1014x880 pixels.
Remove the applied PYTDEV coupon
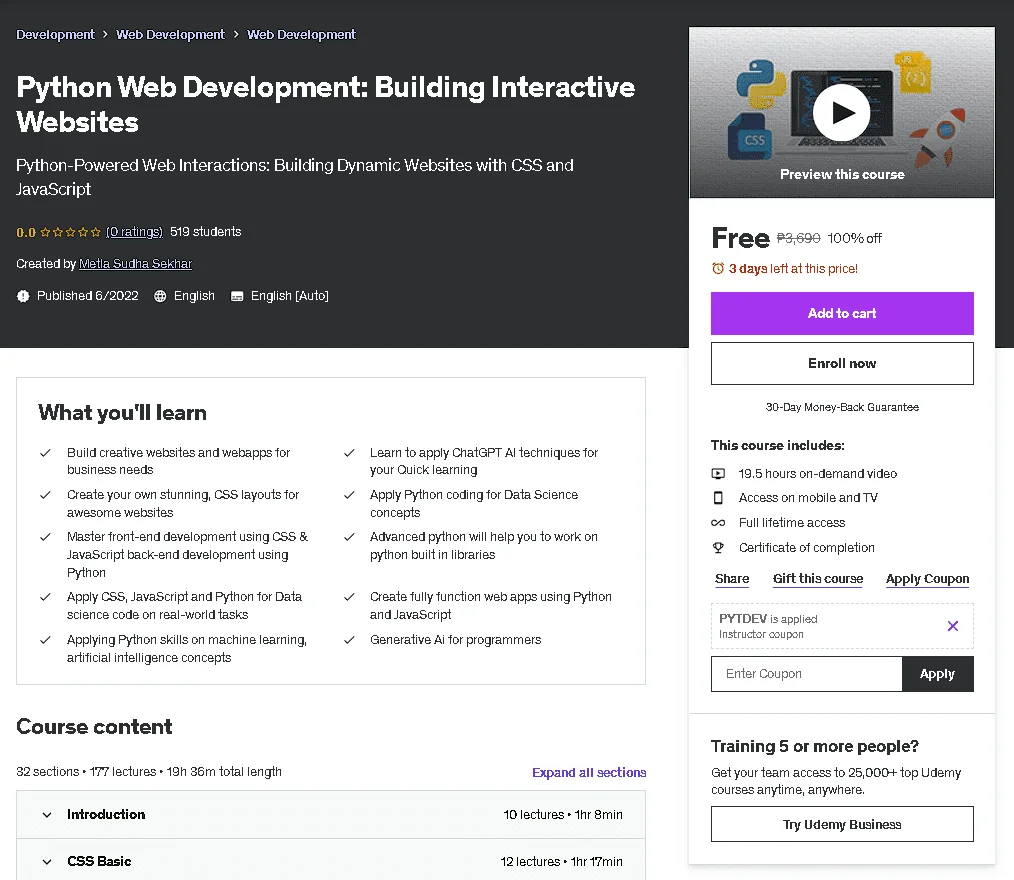click(x=953, y=626)
